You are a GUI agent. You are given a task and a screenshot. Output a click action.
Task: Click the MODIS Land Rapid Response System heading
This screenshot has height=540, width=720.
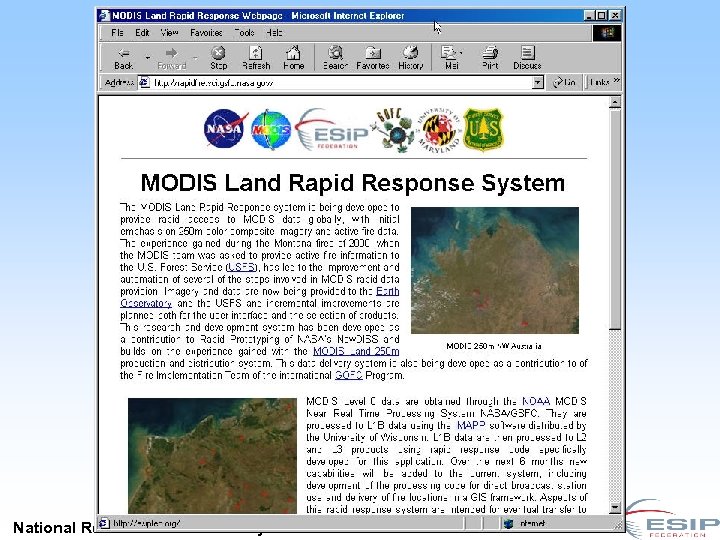[353, 183]
